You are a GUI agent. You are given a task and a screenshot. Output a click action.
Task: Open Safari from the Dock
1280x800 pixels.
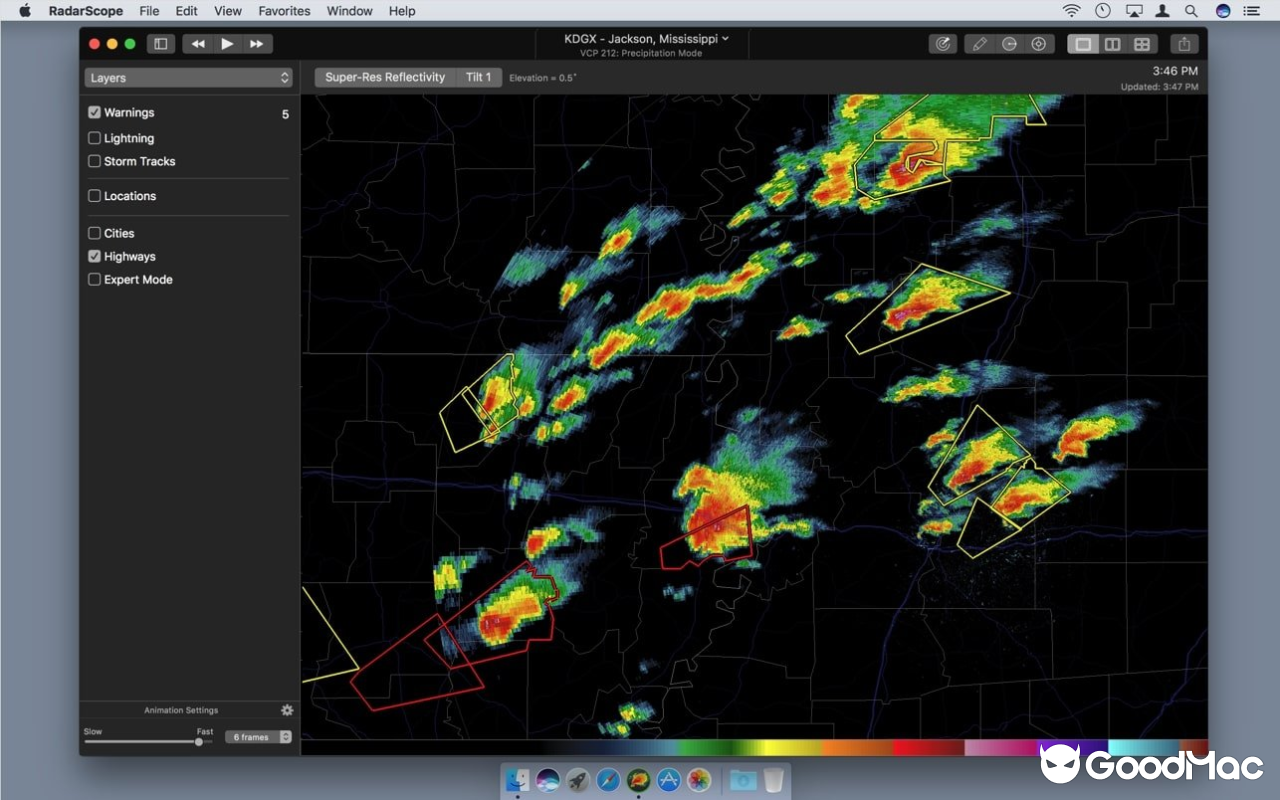click(x=608, y=780)
